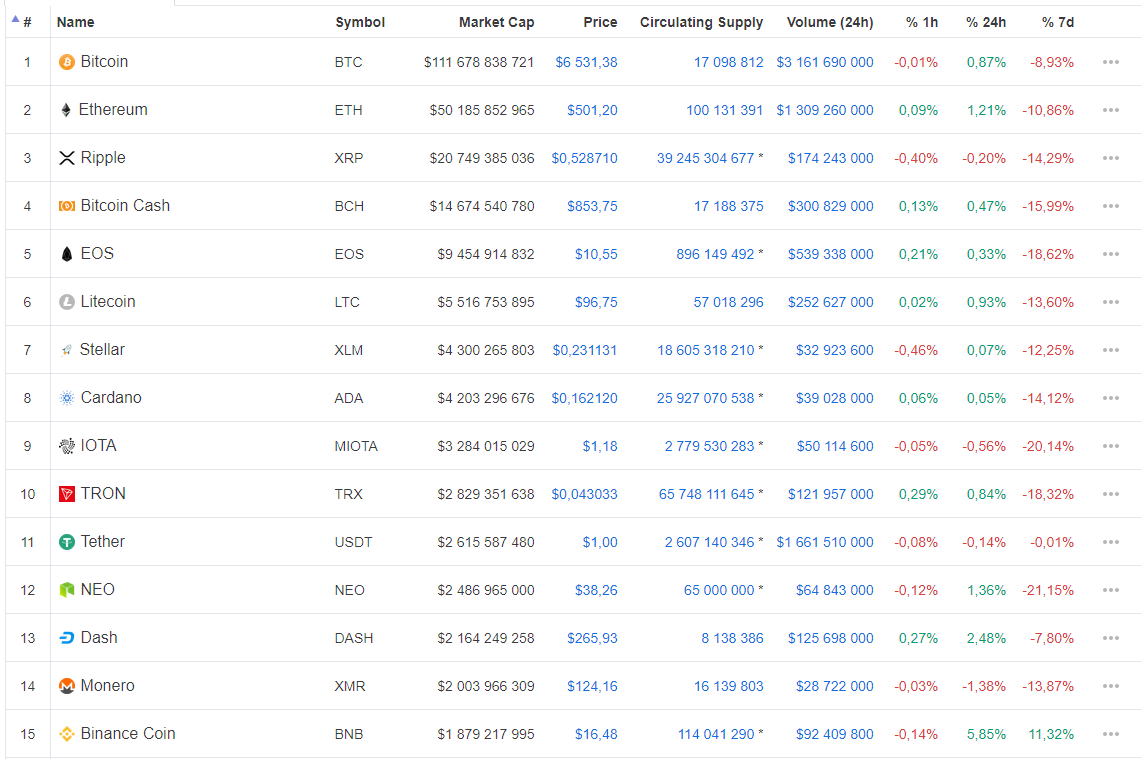
Task: Open the ellipsis menu for Dash
Action: [1110, 638]
